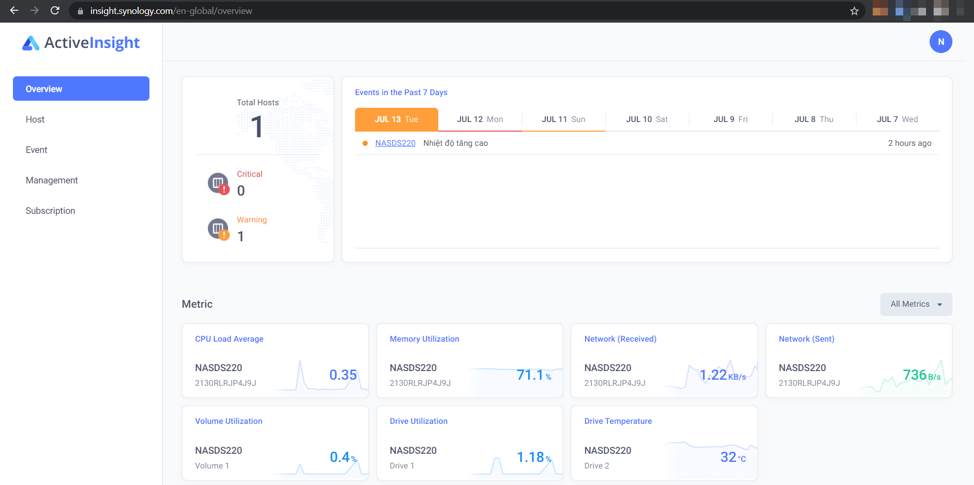View events for JUL 10 Sat
Viewport: 974px width, 485px height.
pos(647,119)
